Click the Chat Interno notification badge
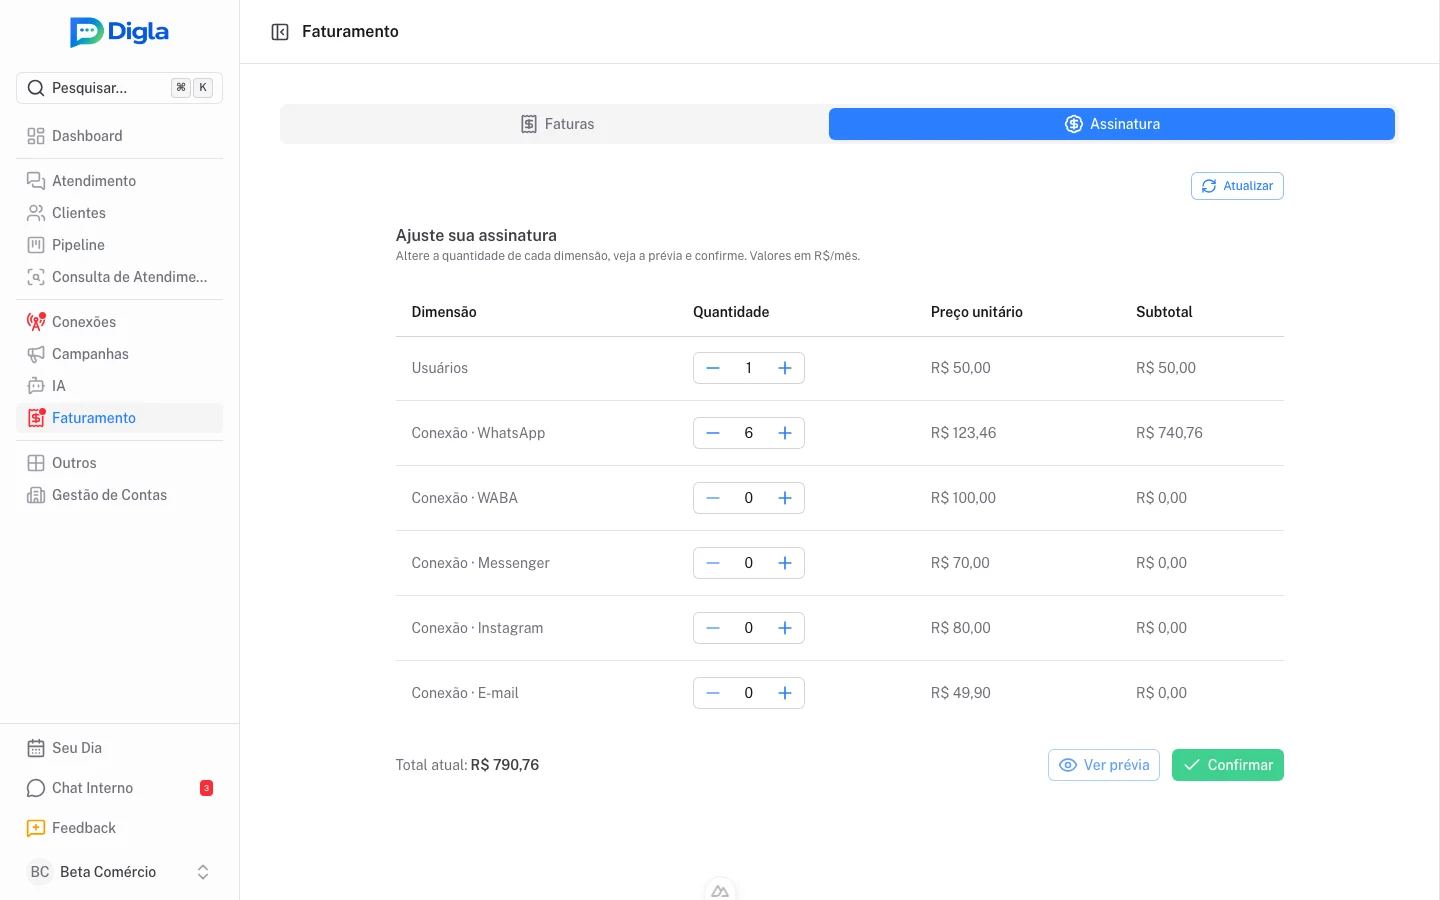1440x900 pixels. click(206, 788)
